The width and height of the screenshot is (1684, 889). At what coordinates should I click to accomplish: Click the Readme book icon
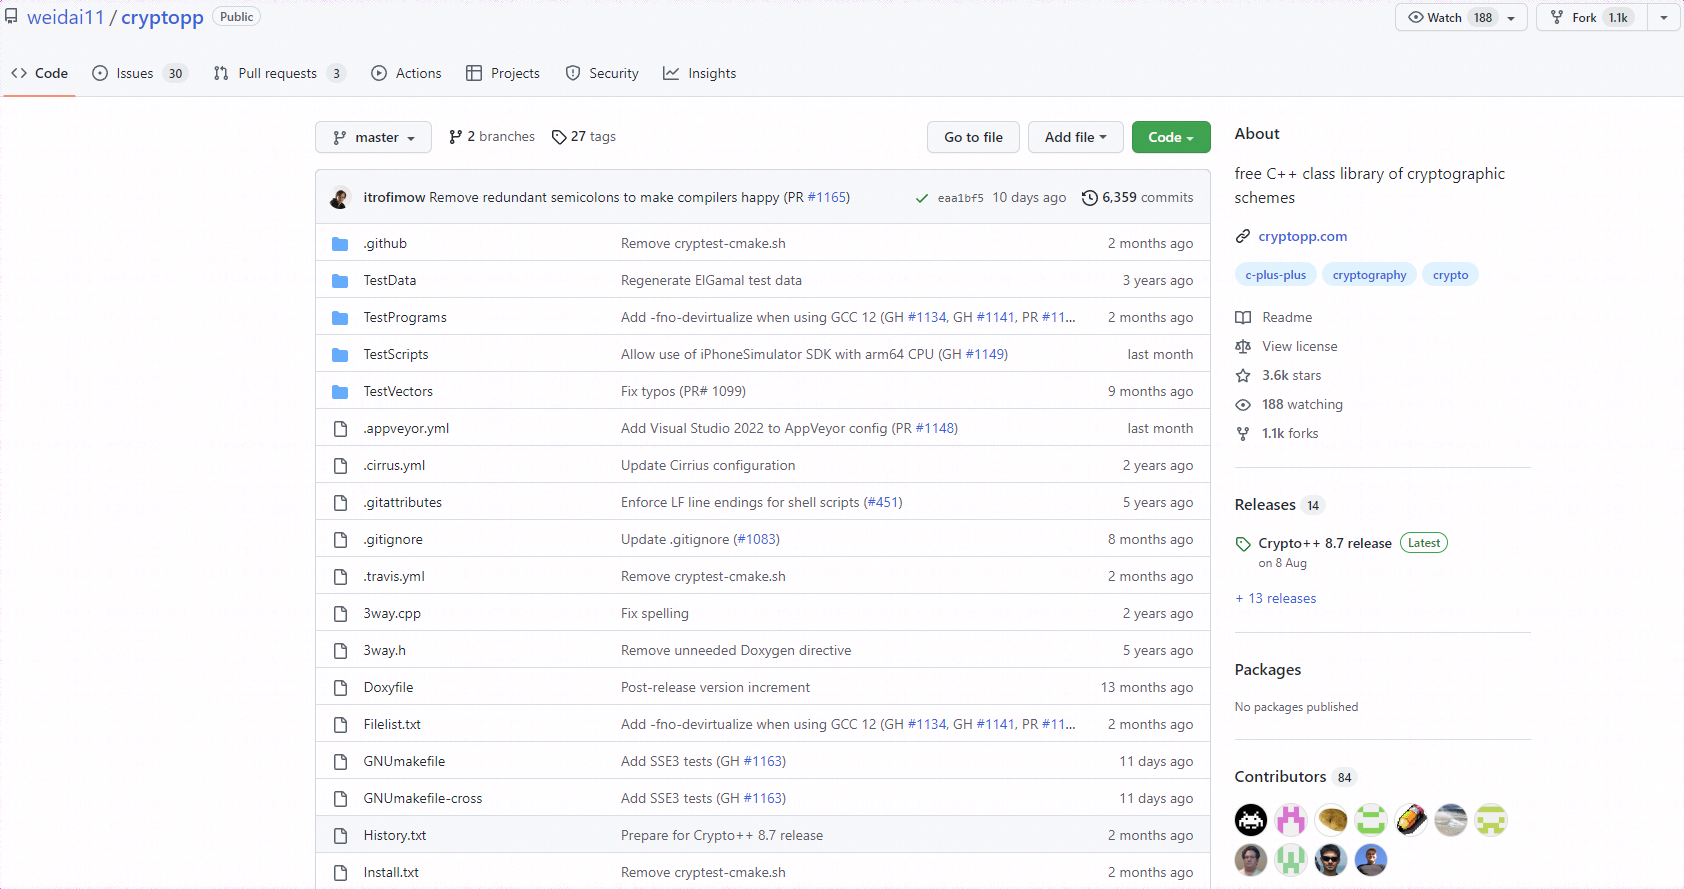1243,318
